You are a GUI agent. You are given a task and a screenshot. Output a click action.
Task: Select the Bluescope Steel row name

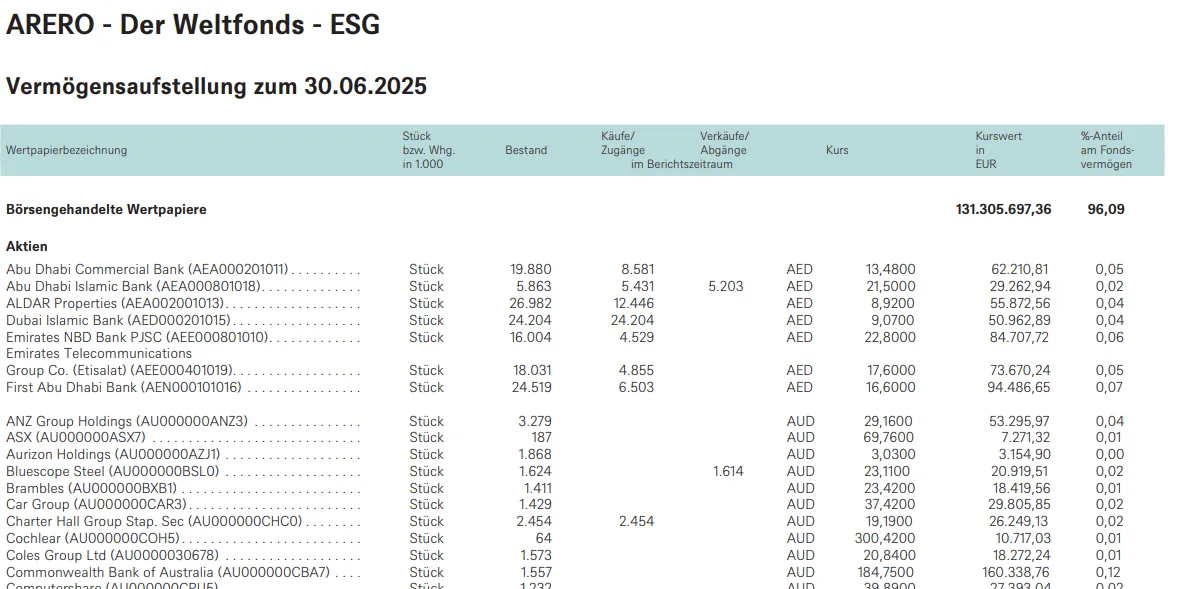coord(112,471)
